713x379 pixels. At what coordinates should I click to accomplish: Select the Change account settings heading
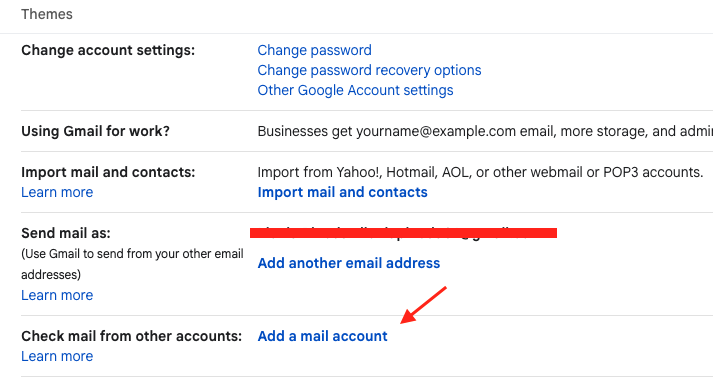(108, 50)
